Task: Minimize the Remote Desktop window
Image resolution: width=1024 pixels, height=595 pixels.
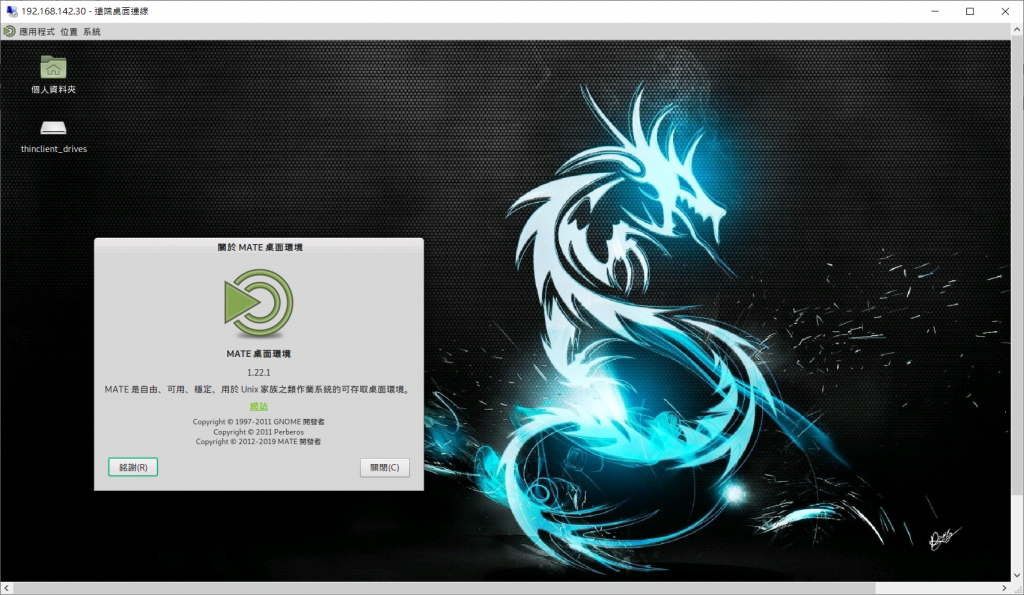Action: pos(935,11)
